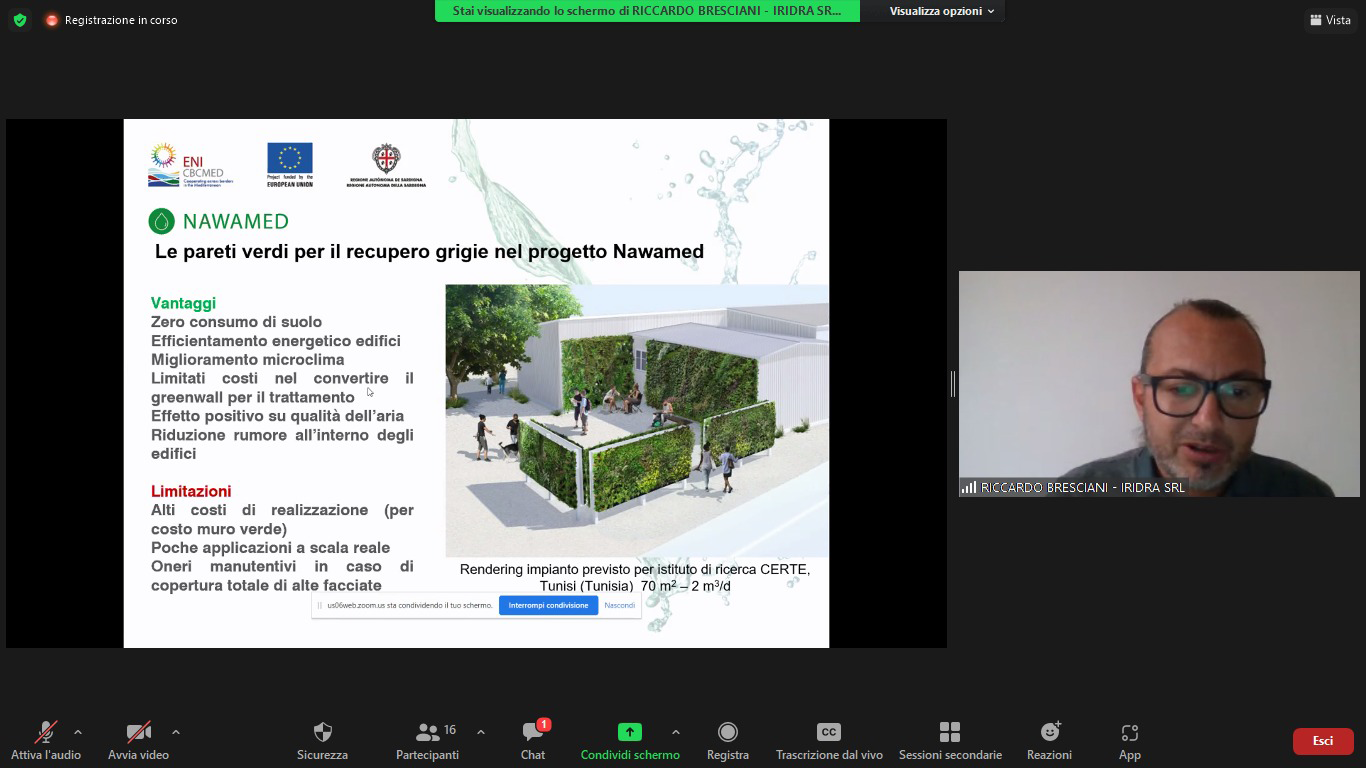
Task: Expand the Visualizza opzioni dropdown
Action: (942, 11)
